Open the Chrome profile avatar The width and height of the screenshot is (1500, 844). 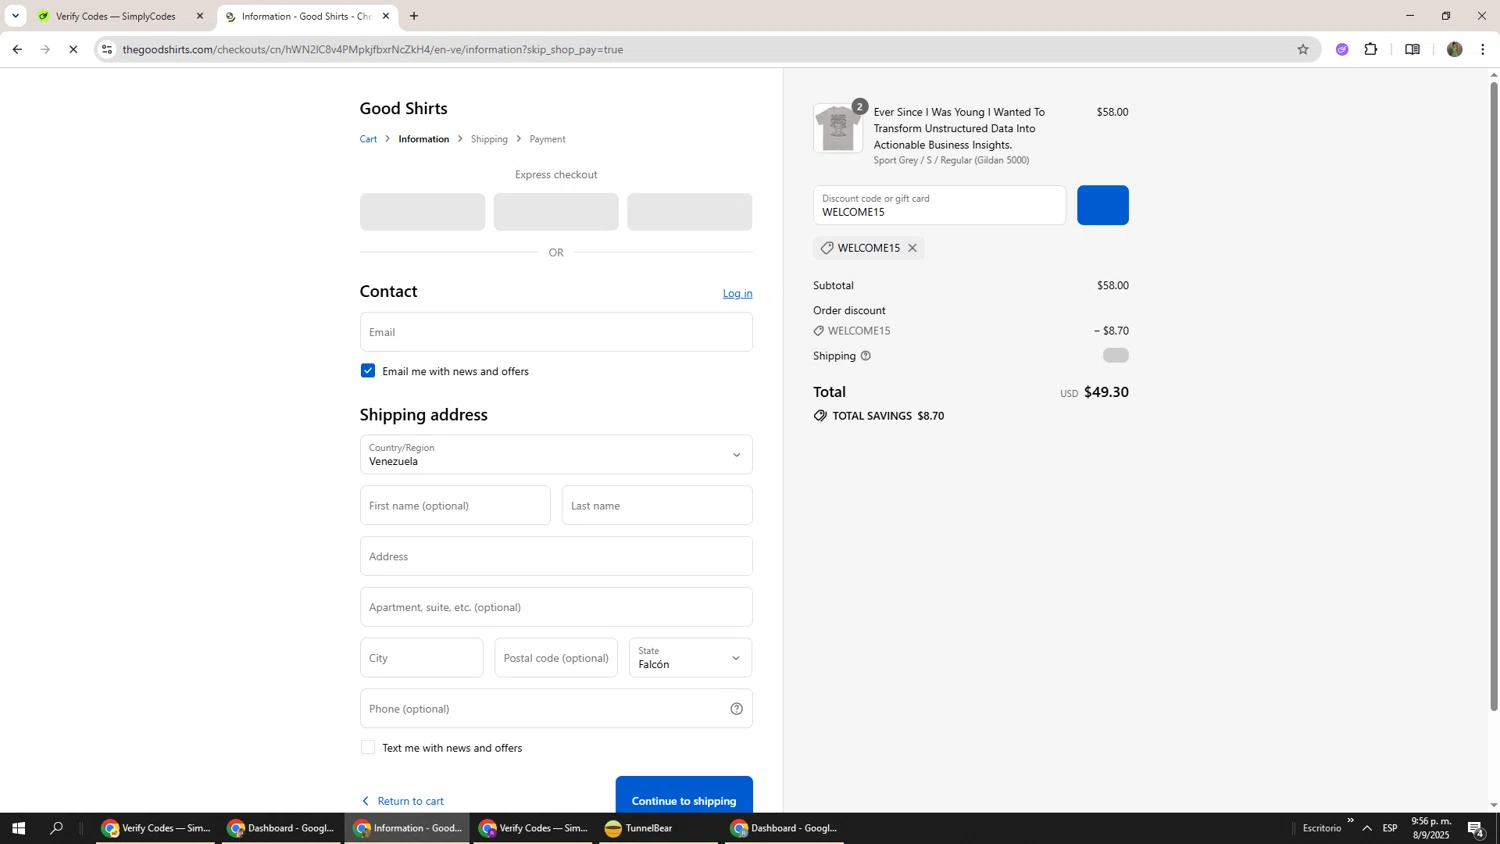1454,49
